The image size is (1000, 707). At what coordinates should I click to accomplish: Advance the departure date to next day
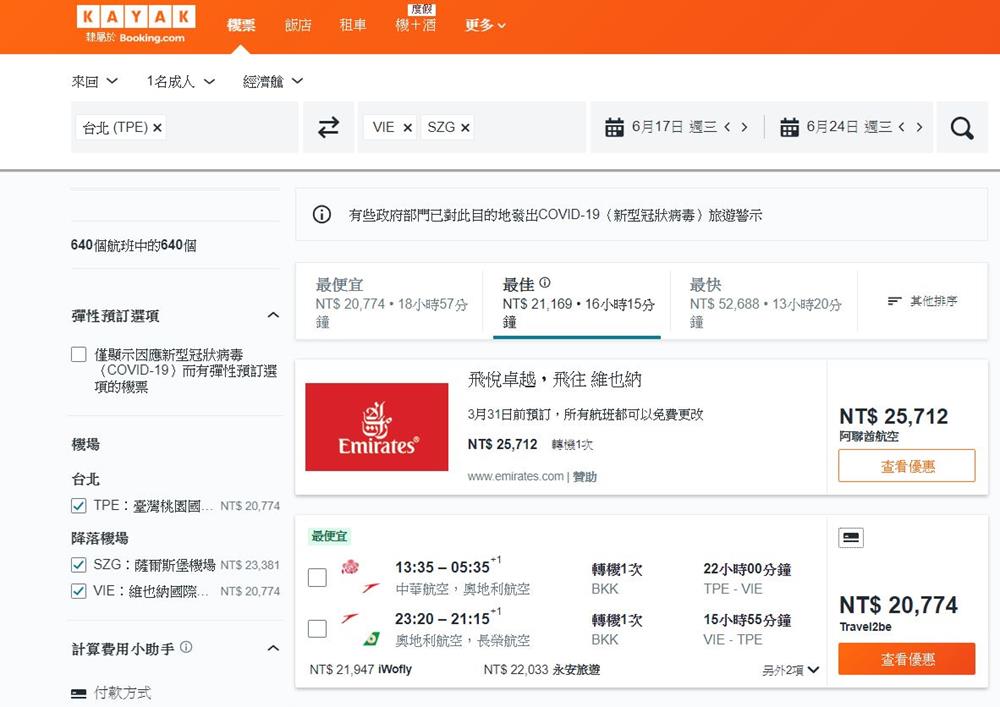point(744,127)
